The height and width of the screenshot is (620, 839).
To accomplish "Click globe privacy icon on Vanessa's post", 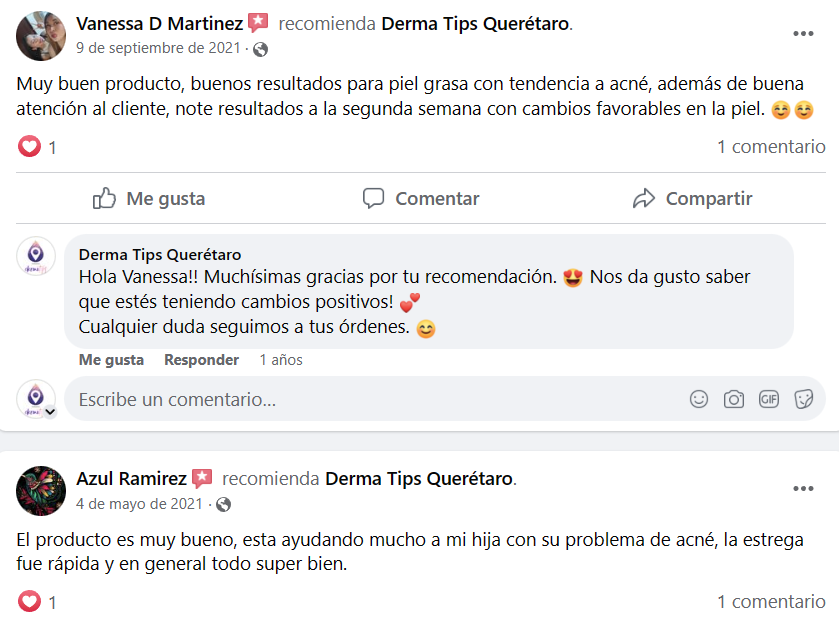I will coord(261,49).
